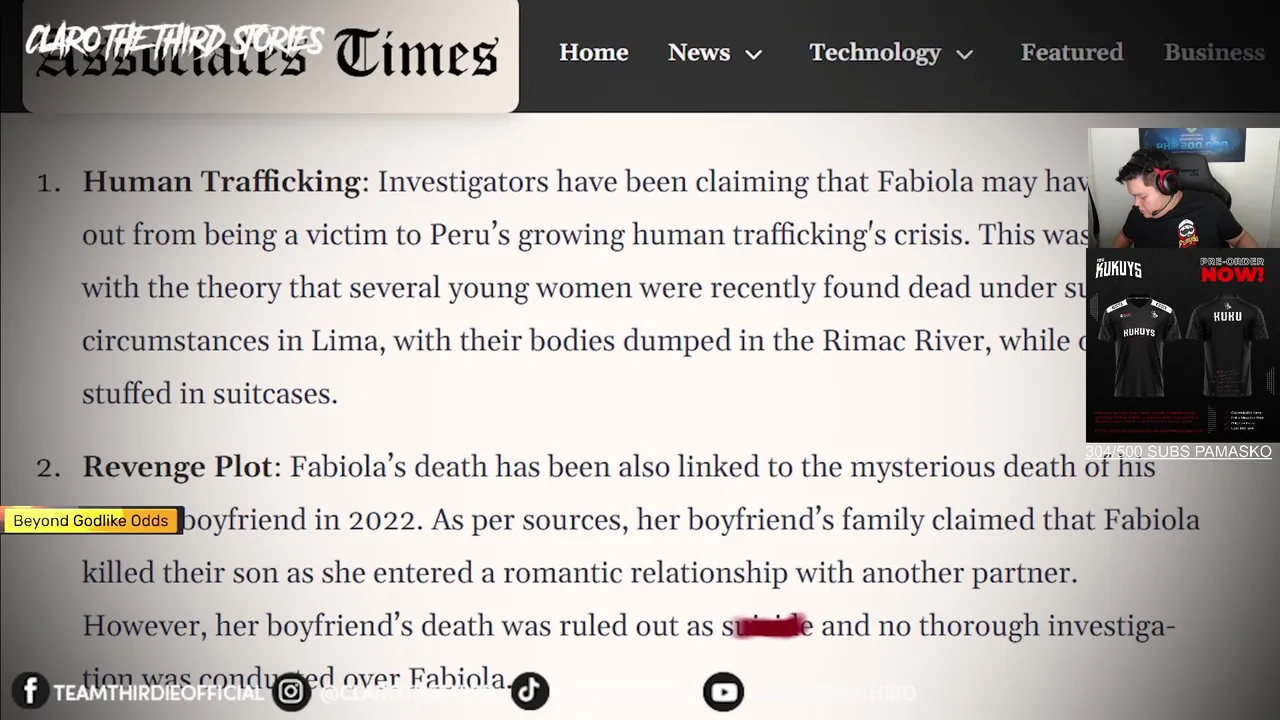Screen dimensions: 1280x720
Task: Click the YouTube icon at the bottom
Action: pos(723,691)
